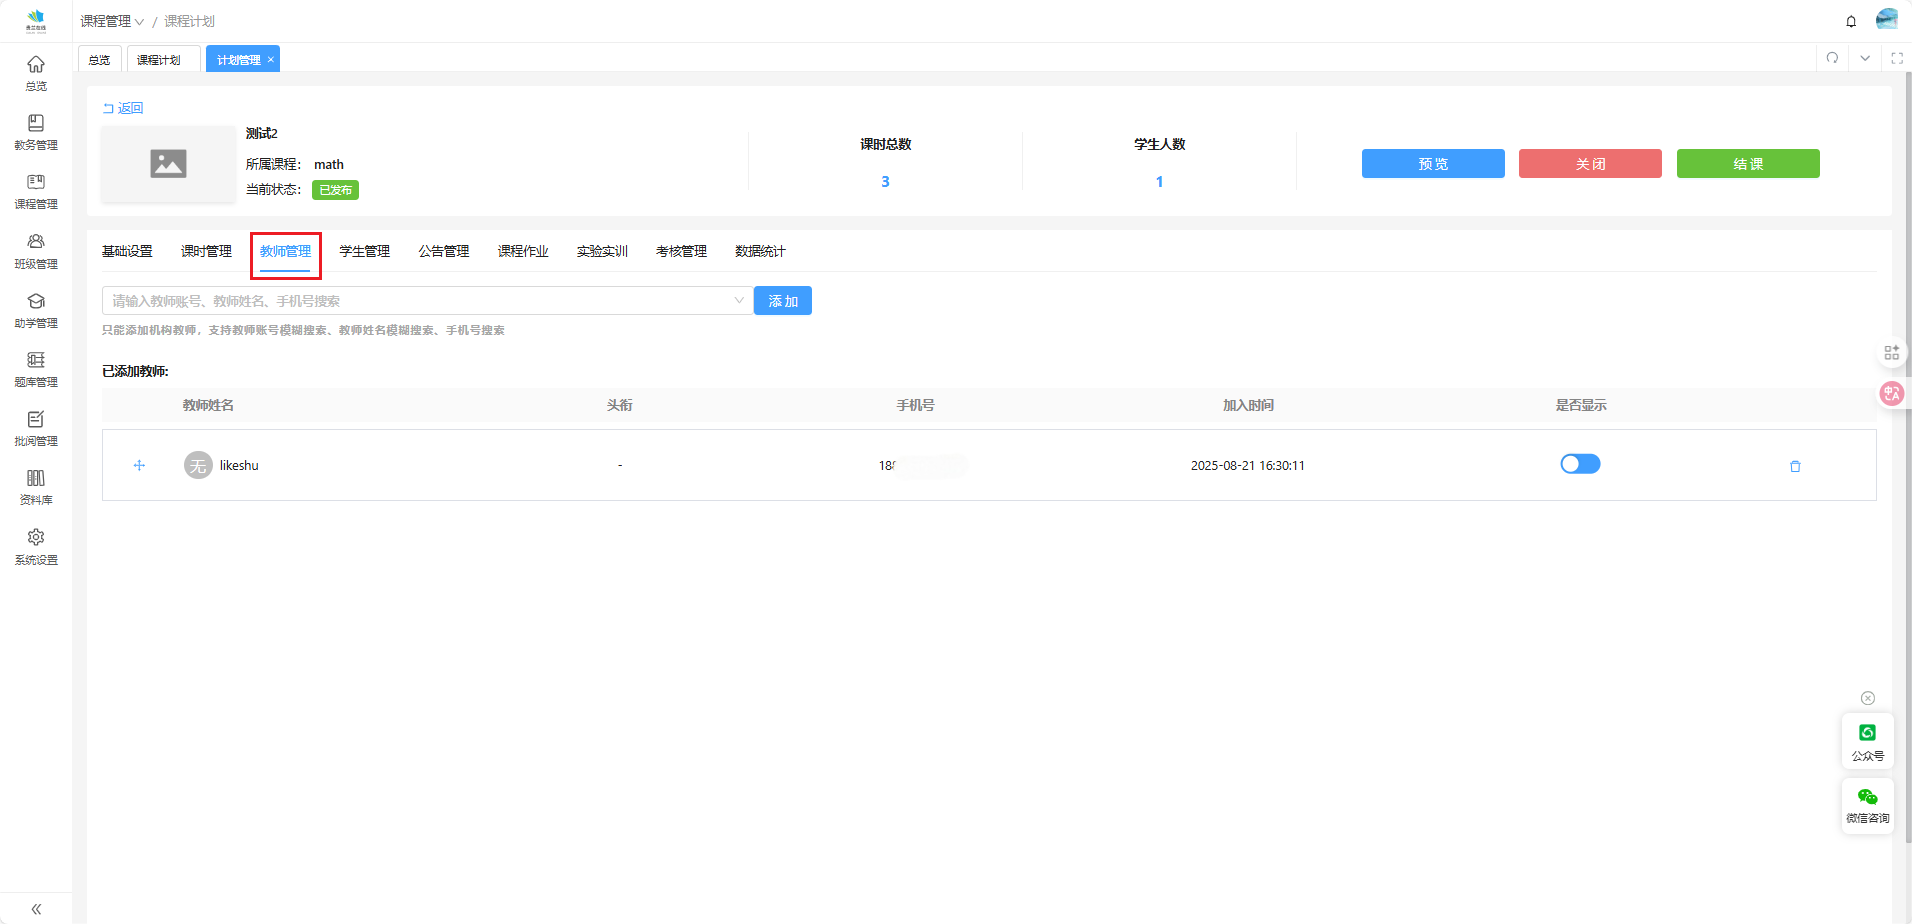Click the blue 添加 button

(x=782, y=301)
